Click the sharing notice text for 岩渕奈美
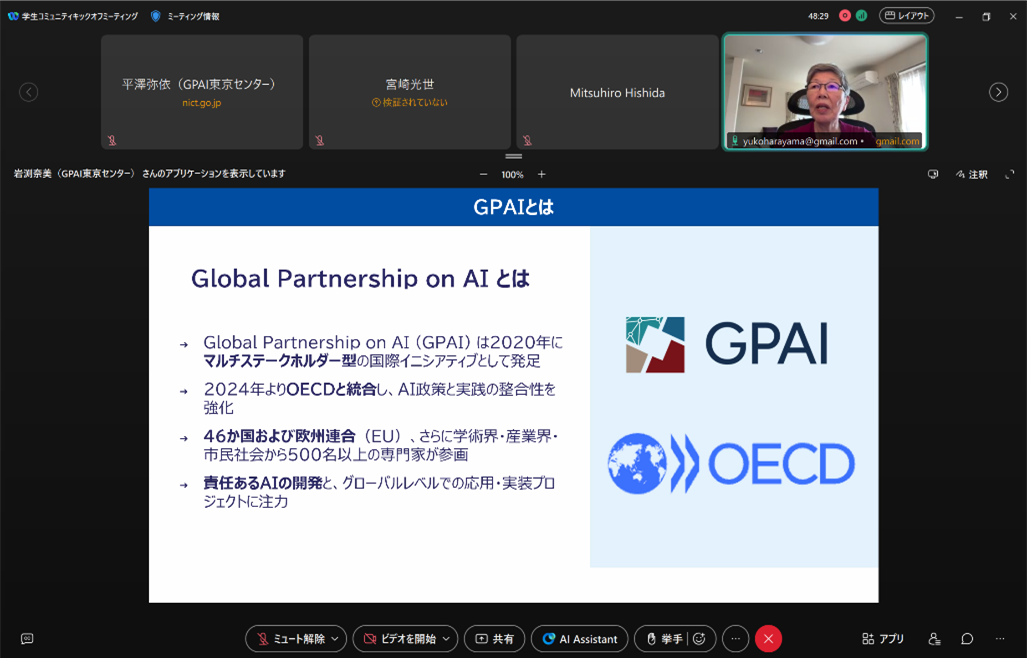The width and height of the screenshot is (1027, 658). point(149,174)
